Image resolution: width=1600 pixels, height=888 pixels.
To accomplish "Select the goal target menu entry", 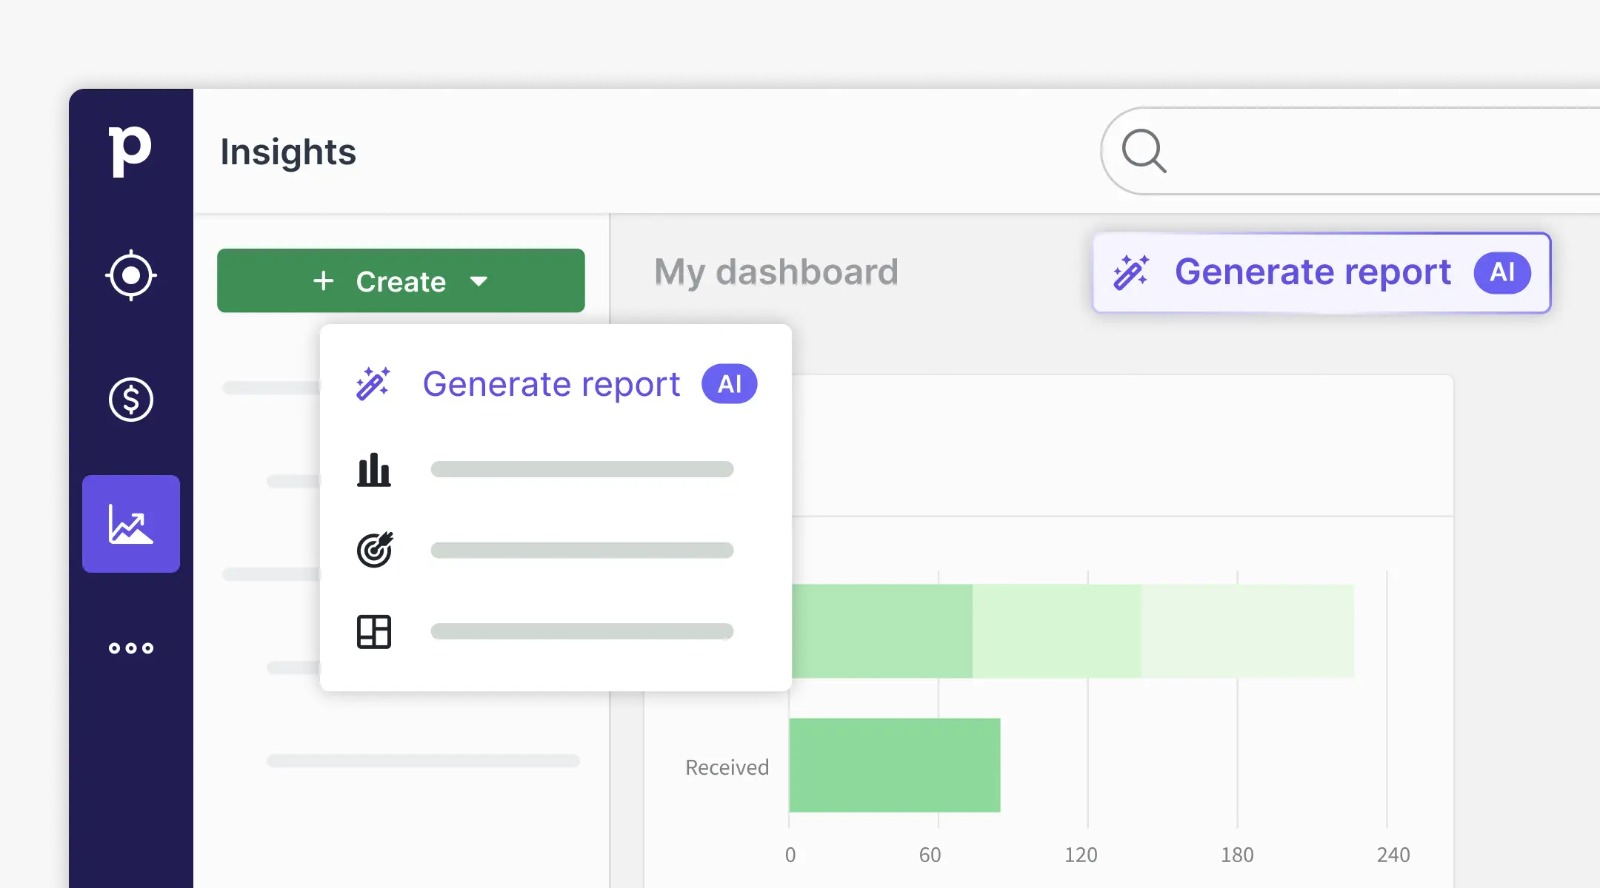I will 546,550.
